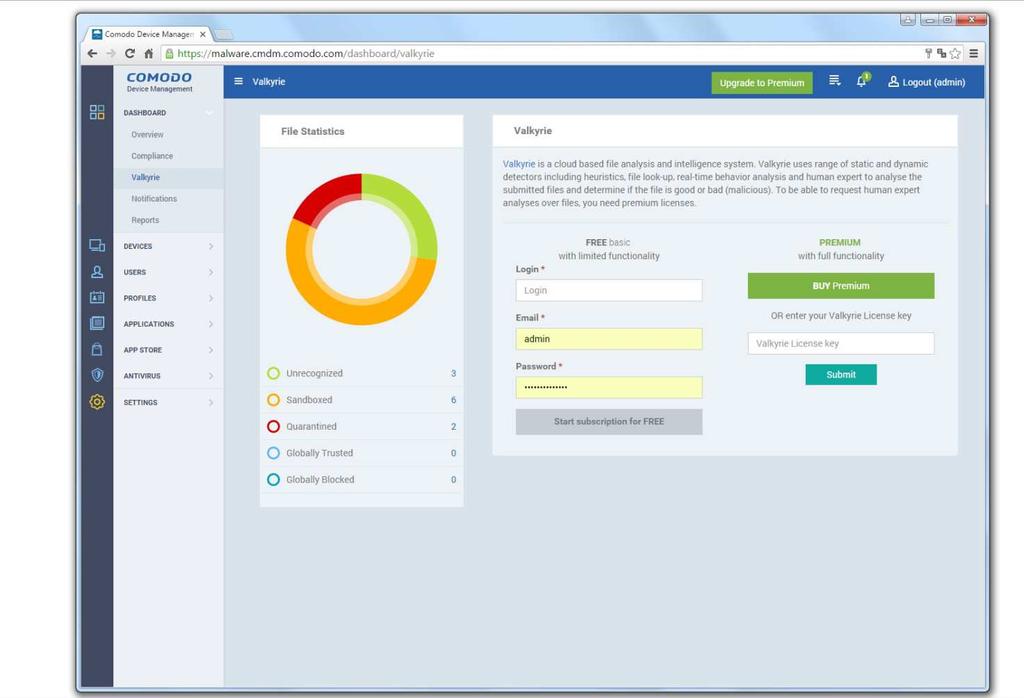Click the Globally Blocked legend circle
This screenshot has height=698, width=1024.
tap(274, 479)
